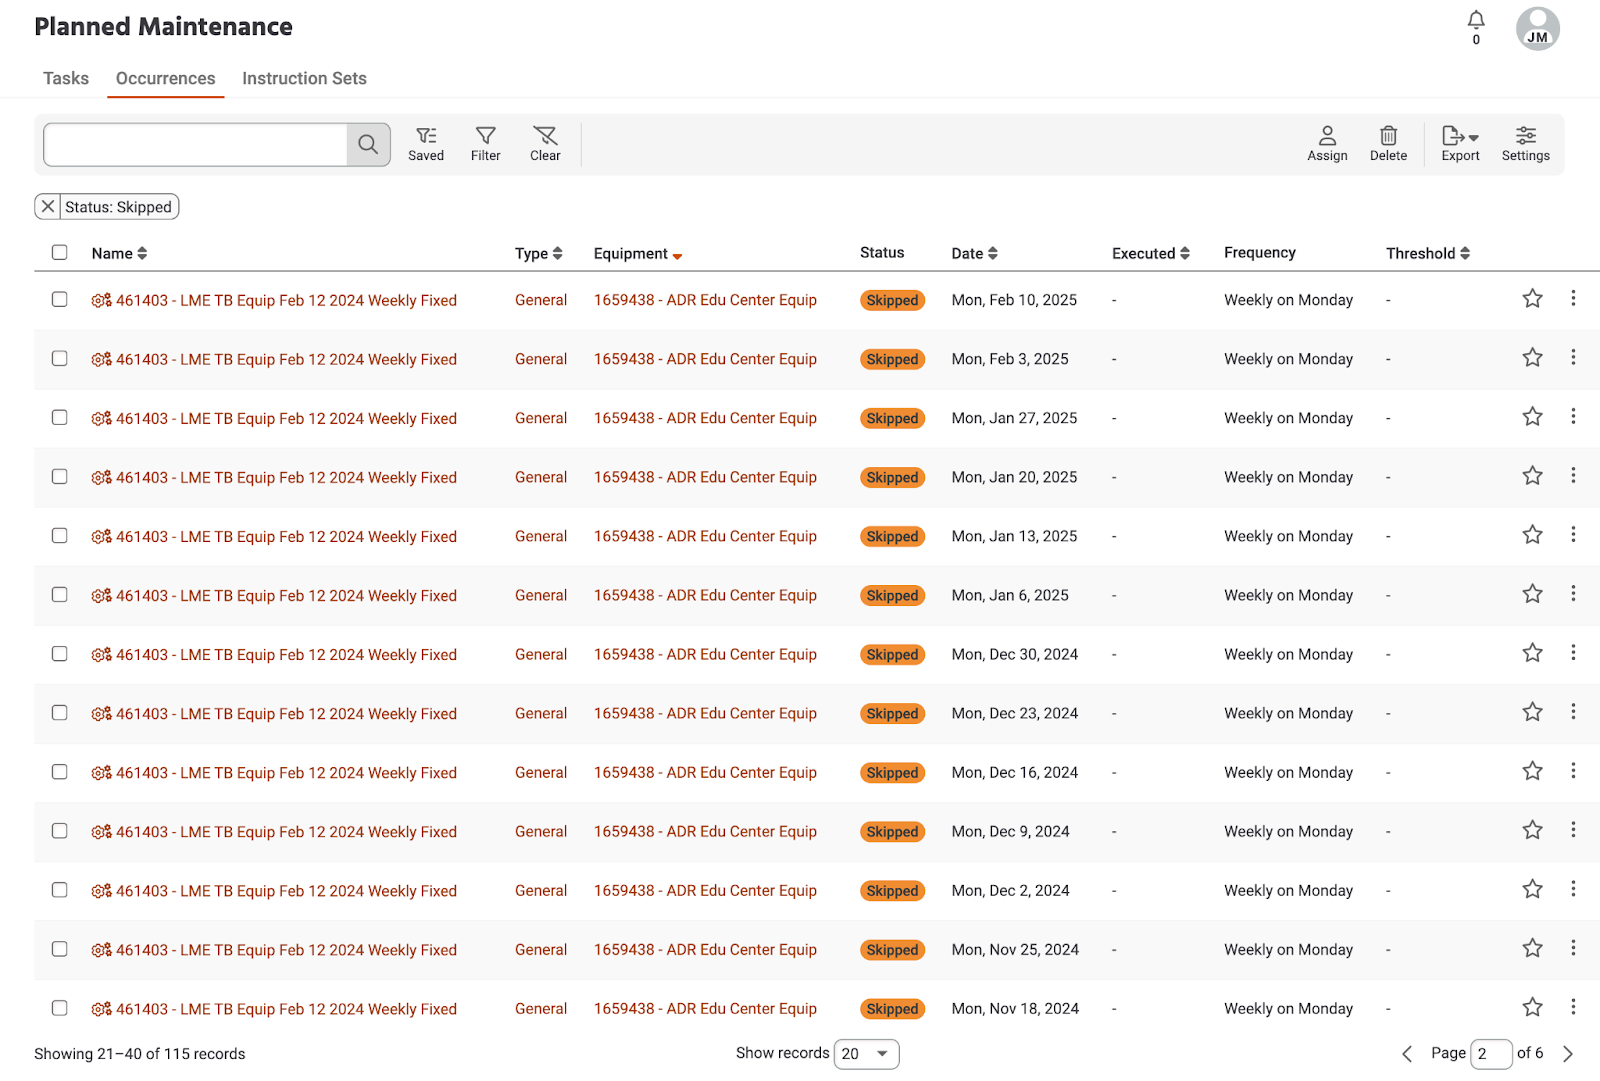Open the notifications bell
This screenshot has width=1600, height=1081.
(1476, 20)
